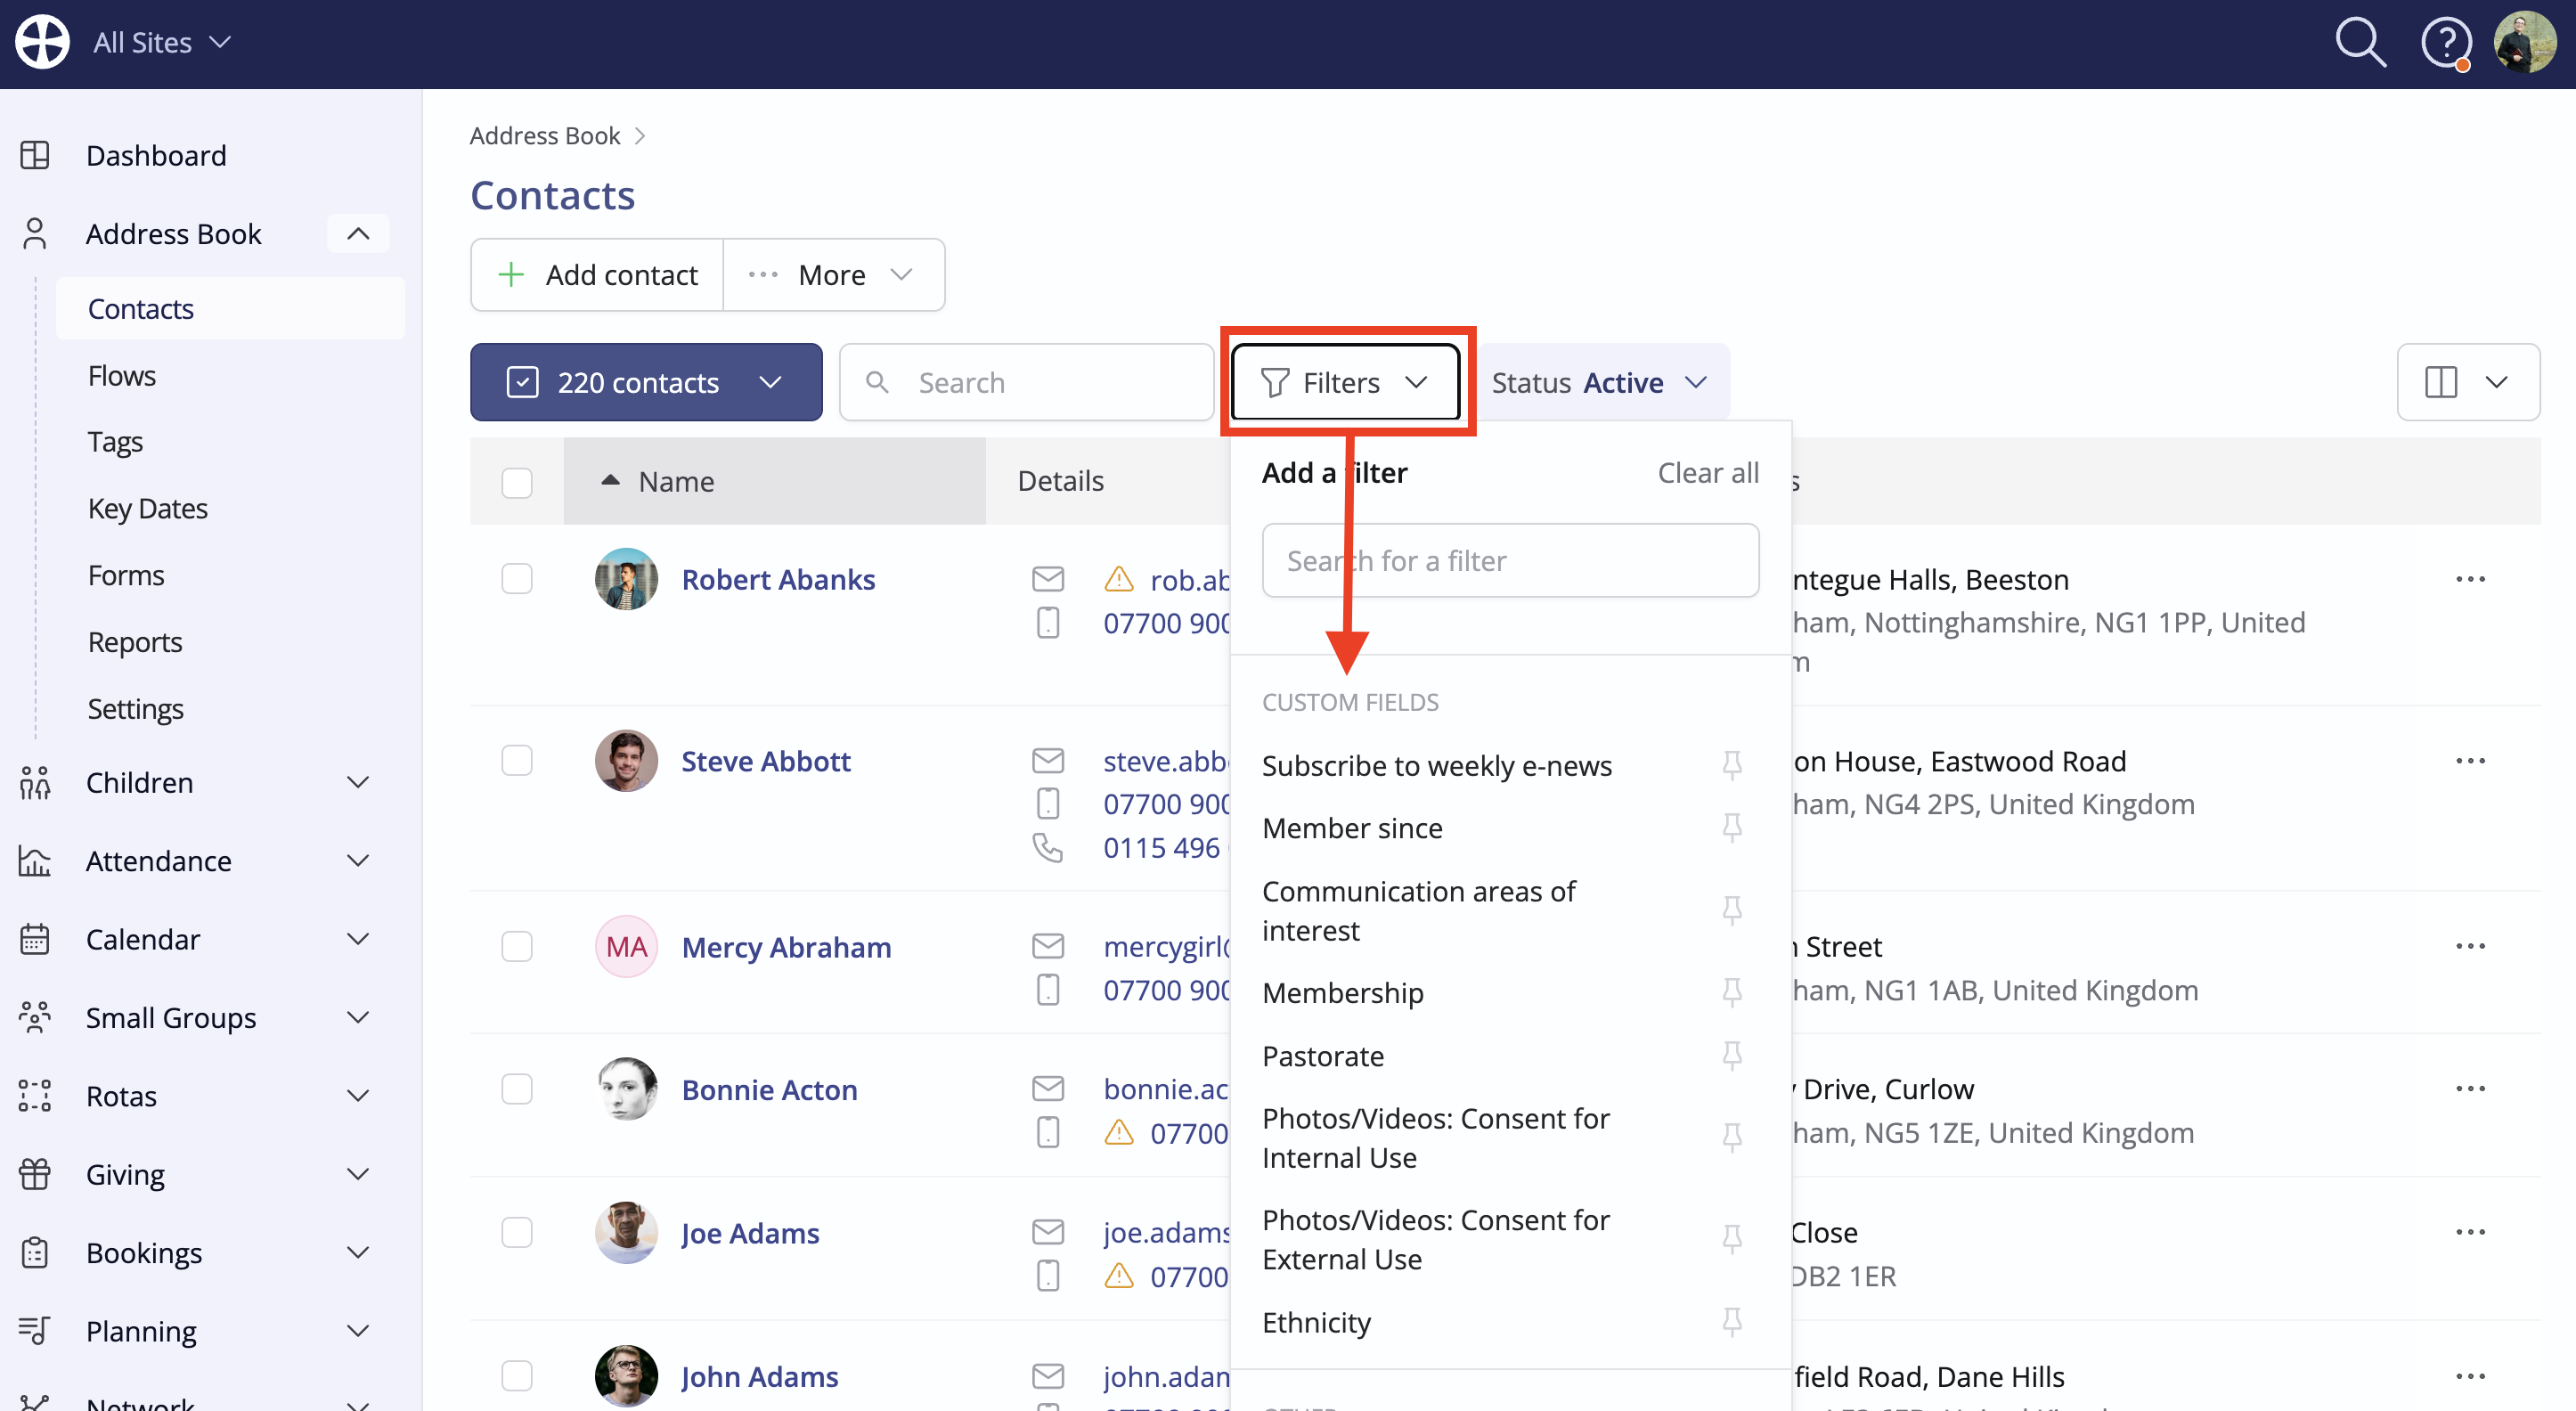Click the Search for a filter field

point(1510,560)
